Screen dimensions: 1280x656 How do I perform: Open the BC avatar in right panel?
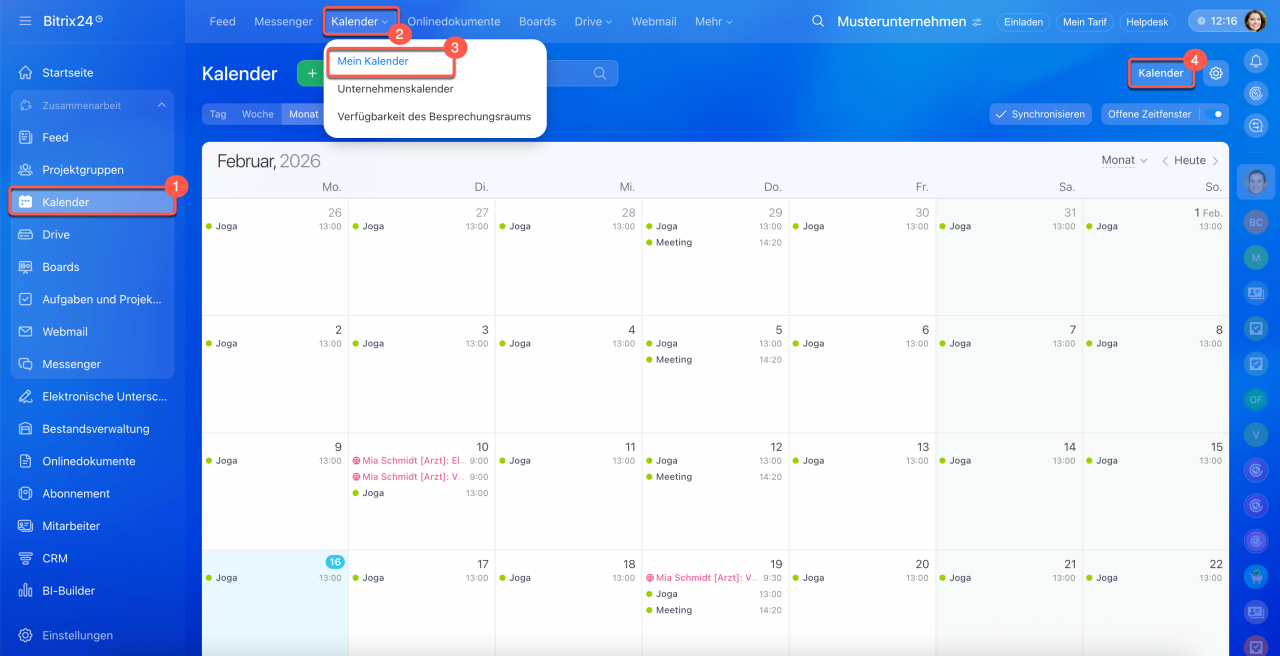[1256, 221]
